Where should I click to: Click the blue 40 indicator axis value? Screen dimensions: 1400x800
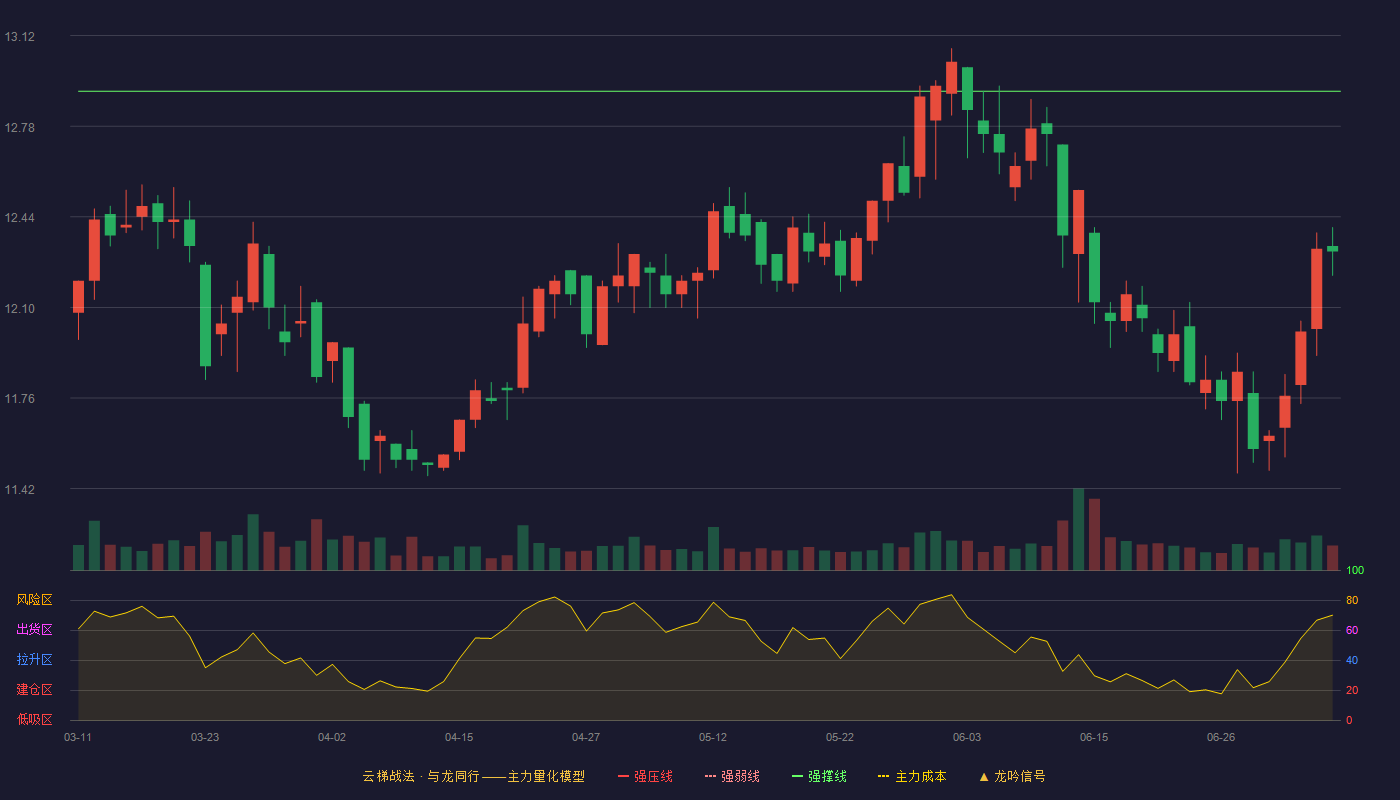[x=1352, y=661]
